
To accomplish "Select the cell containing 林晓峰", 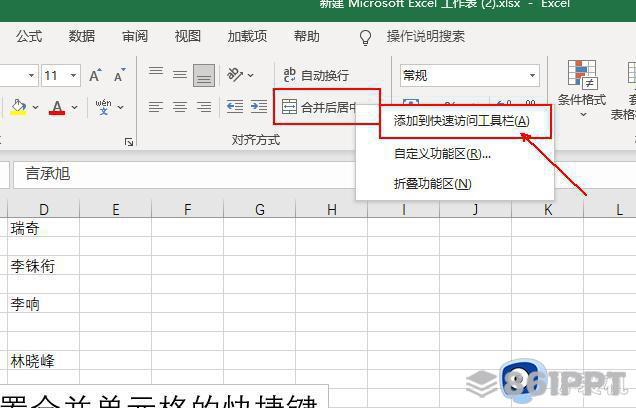I will tap(44, 360).
